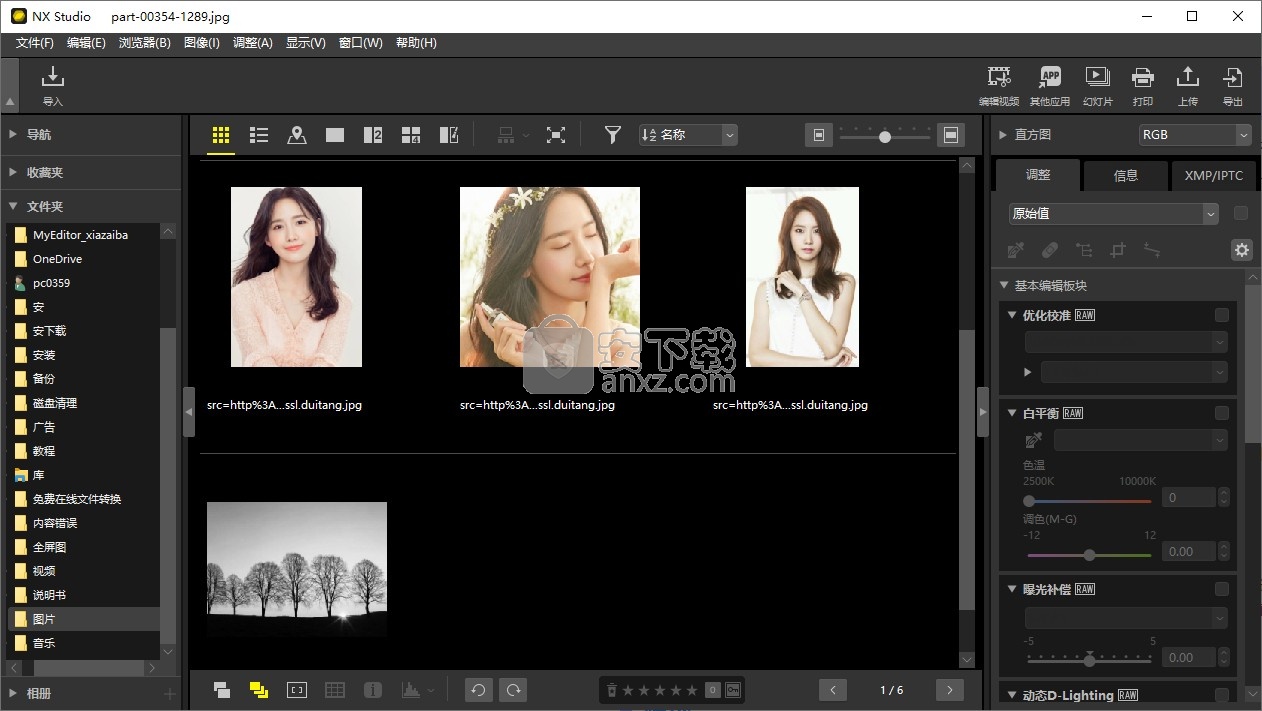The width and height of the screenshot is (1262, 711).
Task: Select the black-and-white trees thumbnail
Action: click(x=297, y=570)
